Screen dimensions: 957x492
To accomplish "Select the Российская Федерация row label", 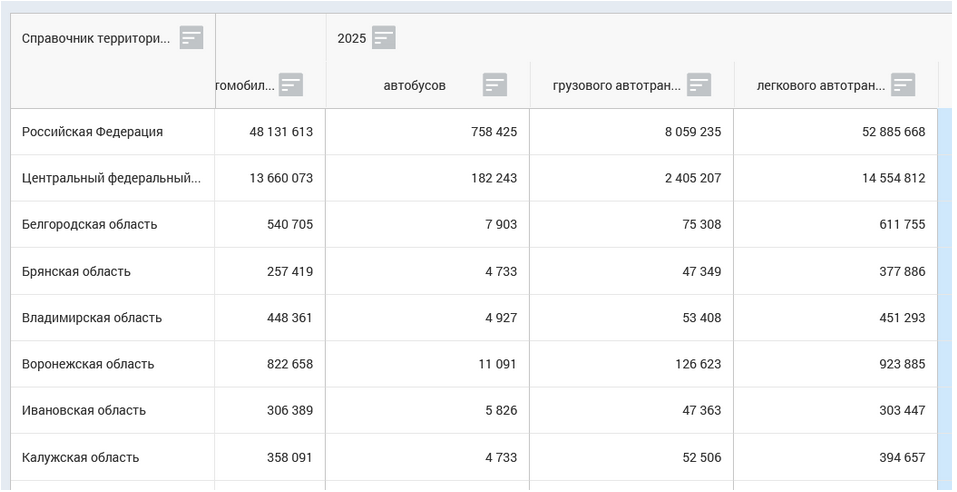I will point(92,132).
